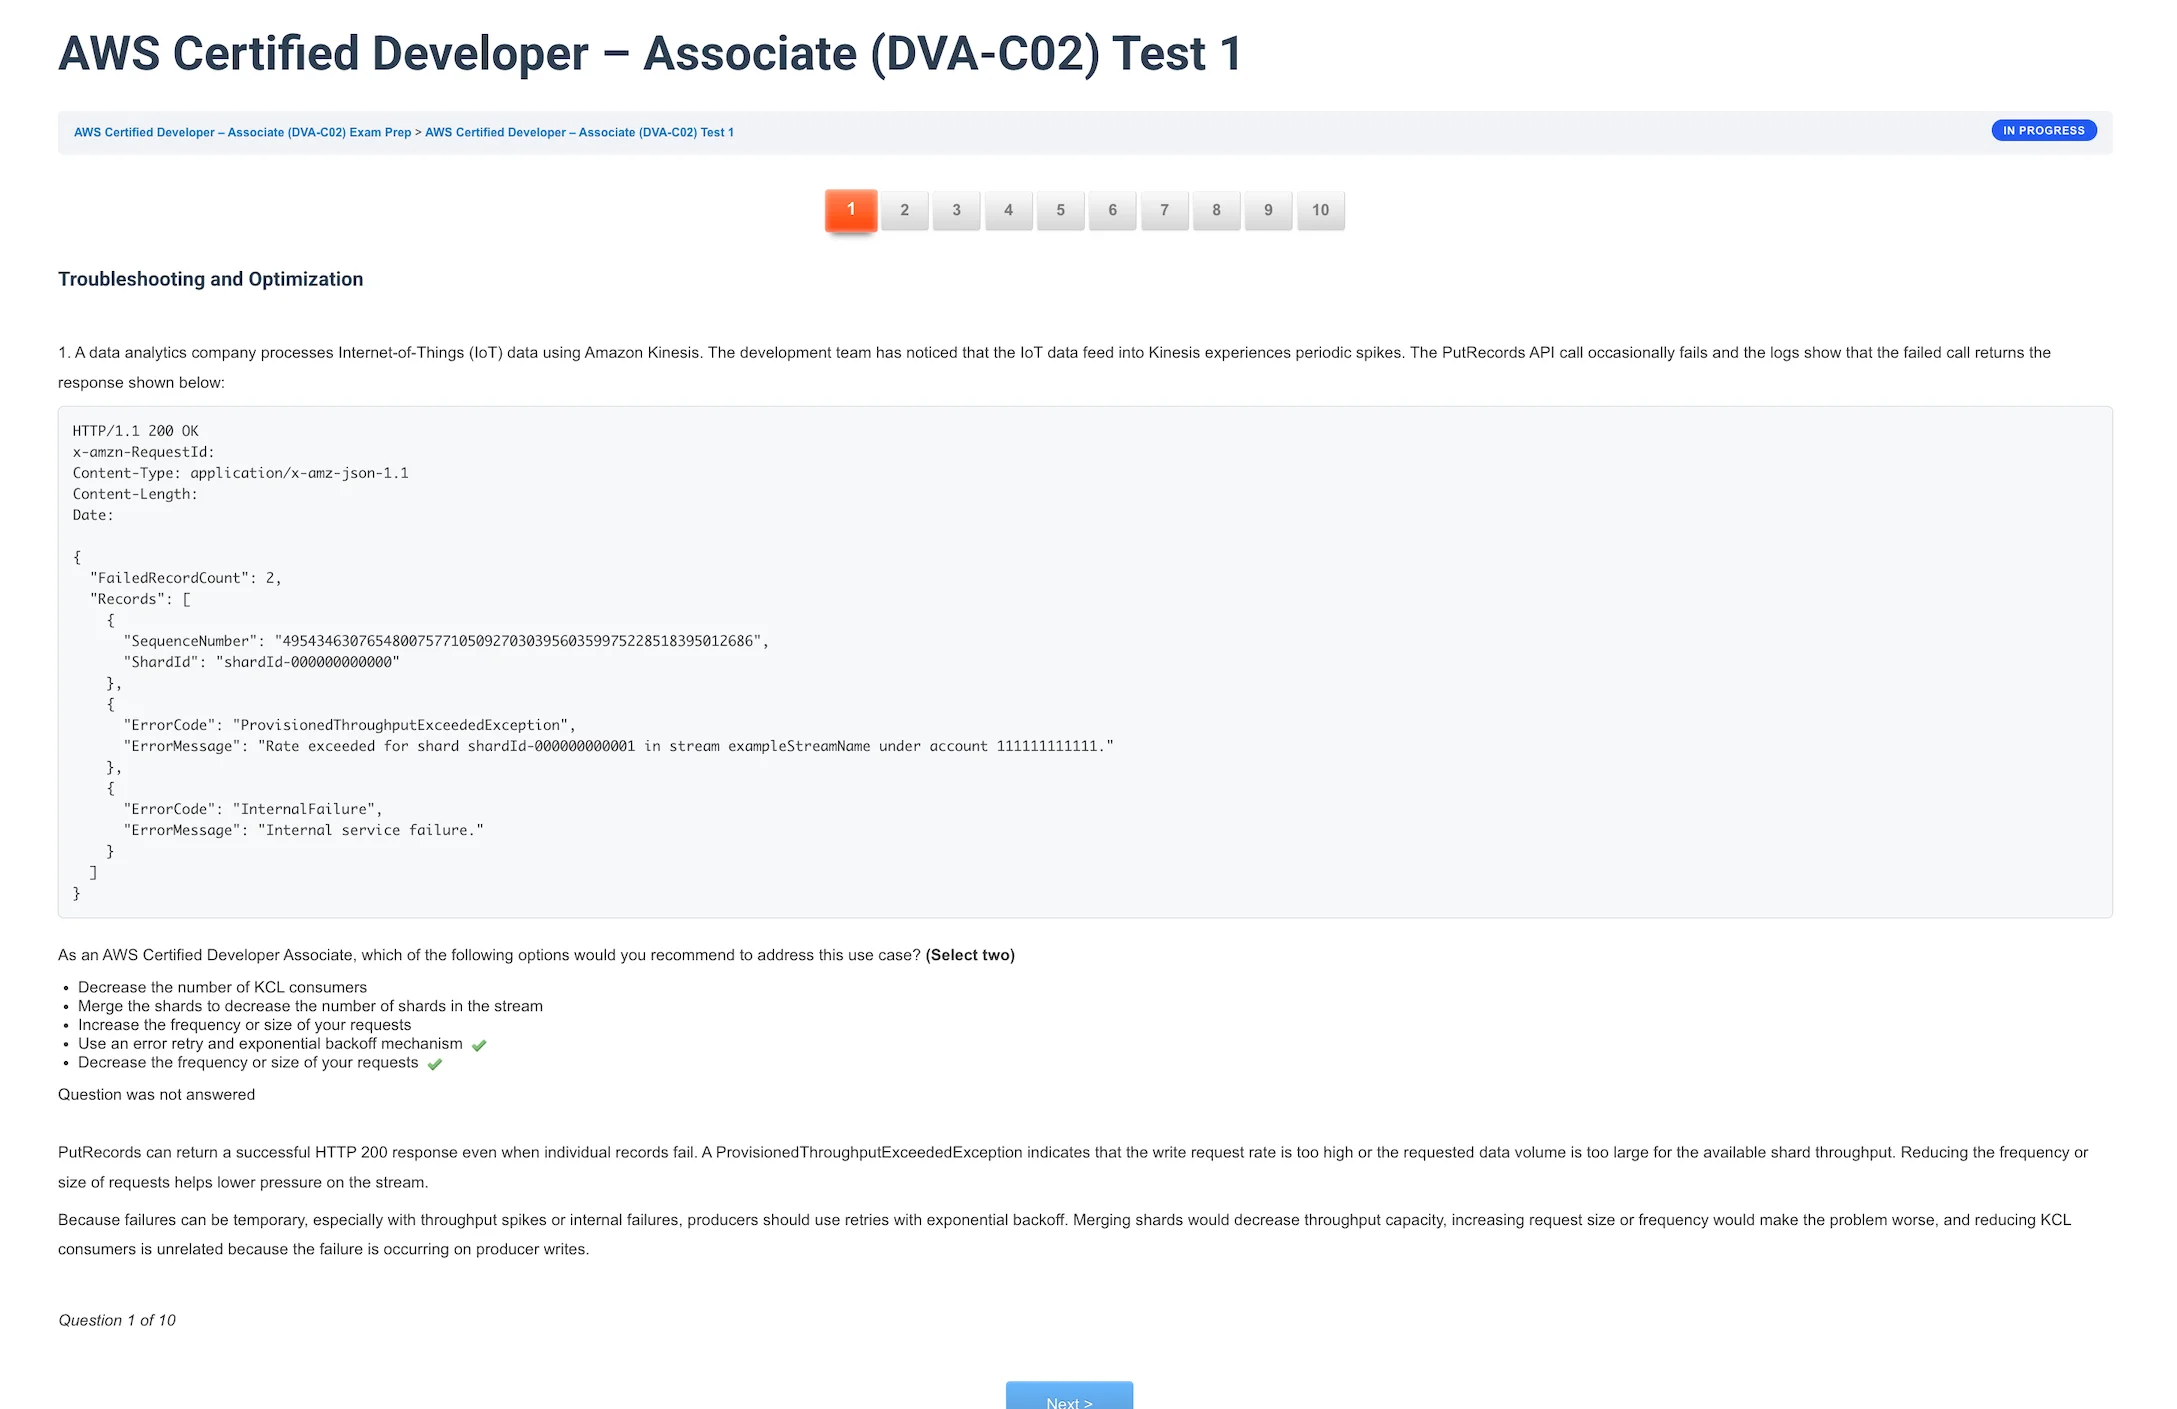Jump to question 2
Image resolution: width=2177 pixels, height=1409 pixels.
(x=905, y=210)
